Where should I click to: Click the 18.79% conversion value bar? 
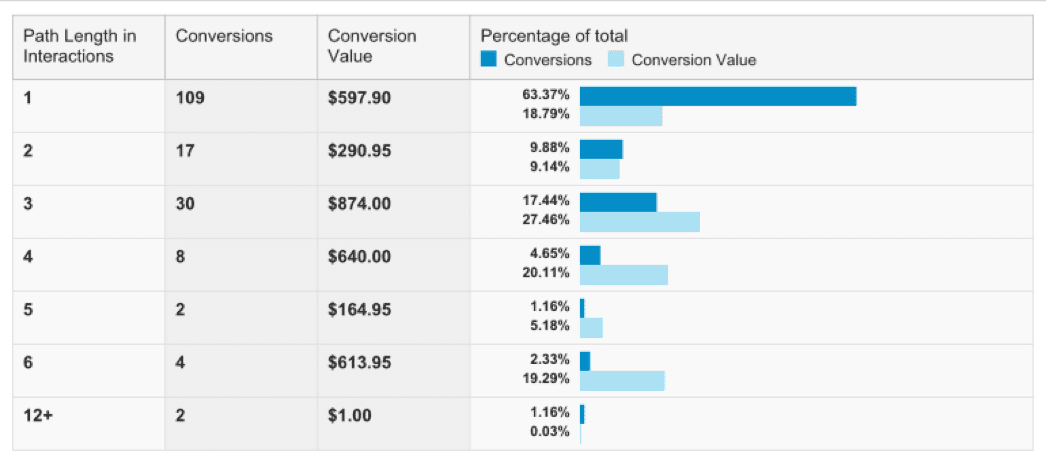pyautogui.click(x=621, y=116)
